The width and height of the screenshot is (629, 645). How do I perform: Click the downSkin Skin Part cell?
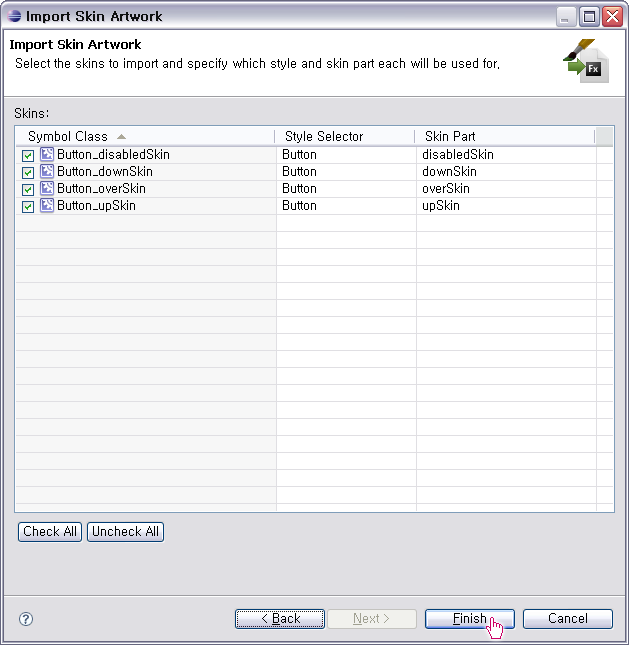coord(506,172)
